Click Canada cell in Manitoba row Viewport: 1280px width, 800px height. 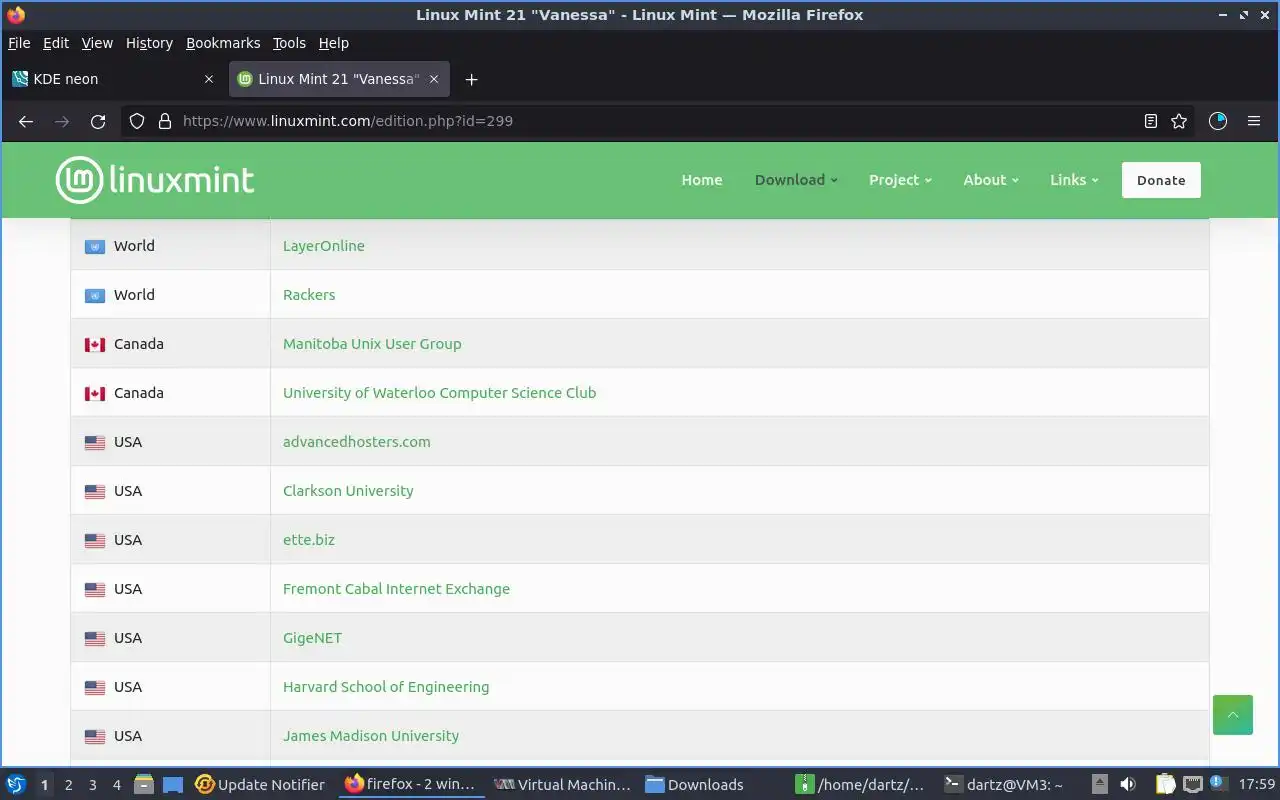click(x=170, y=344)
